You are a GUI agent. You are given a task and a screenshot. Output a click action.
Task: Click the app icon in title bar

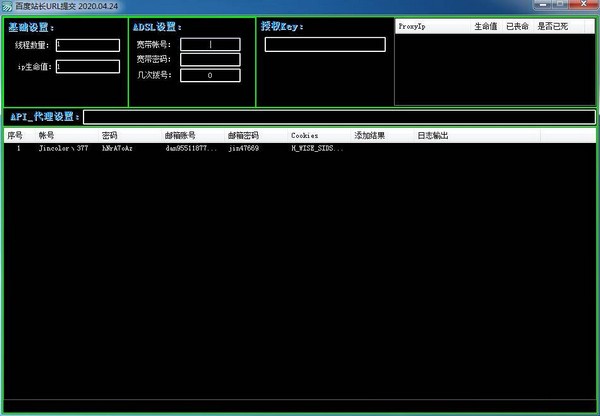(7, 6)
